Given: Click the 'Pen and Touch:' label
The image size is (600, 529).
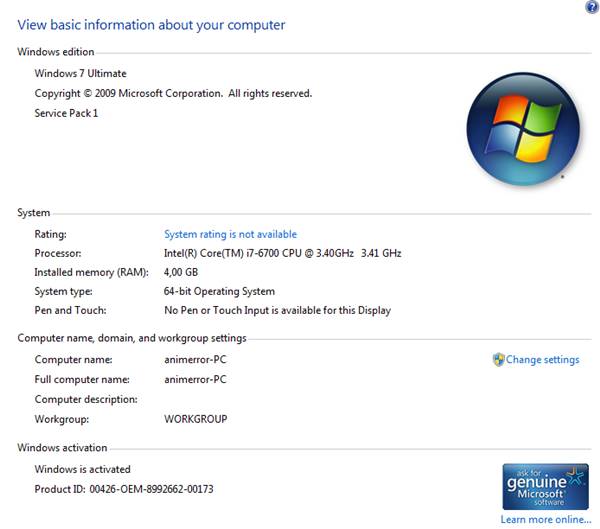Looking at the screenshot, I should (70, 310).
